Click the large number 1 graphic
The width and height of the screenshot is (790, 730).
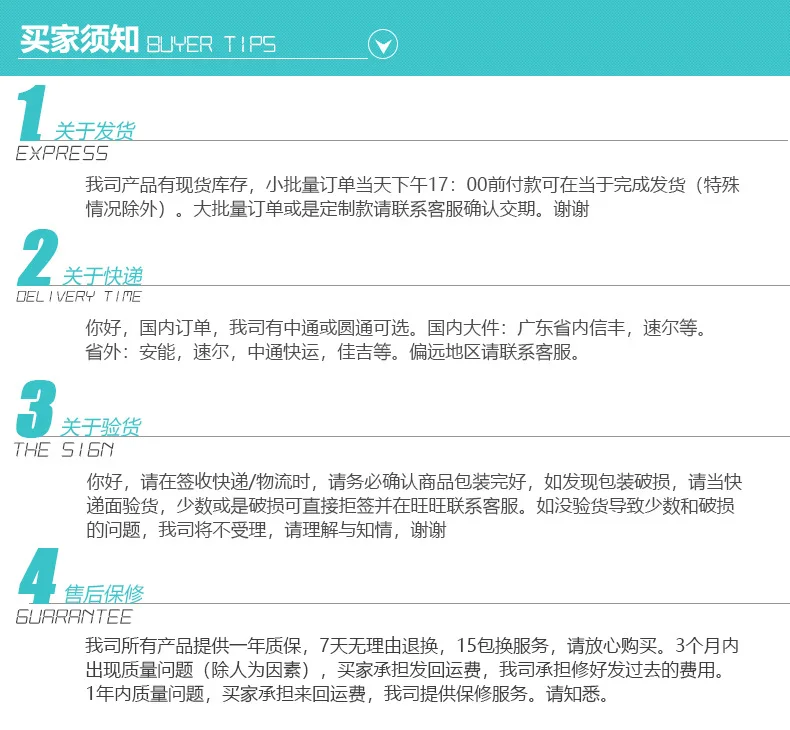pyautogui.click(x=32, y=113)
